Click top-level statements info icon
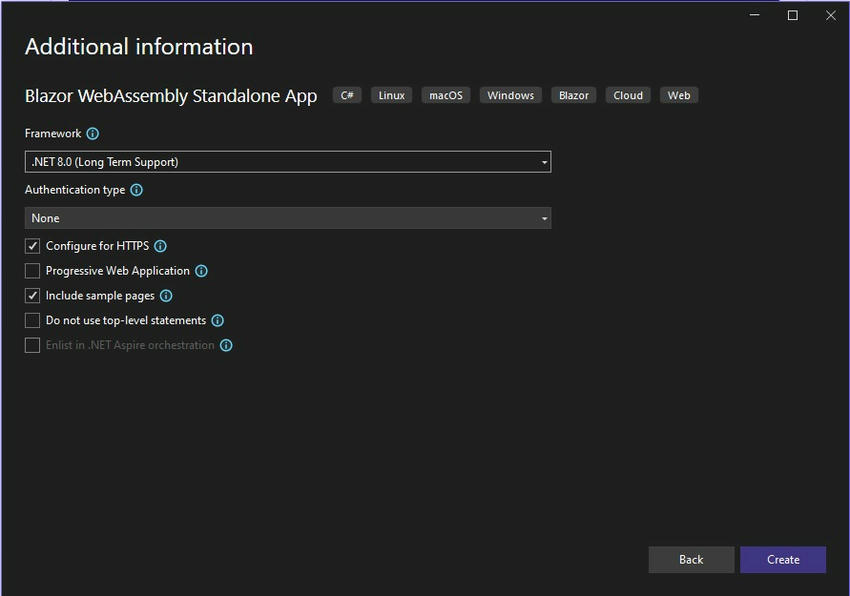 pyautogui.click(x=218, y=321)
